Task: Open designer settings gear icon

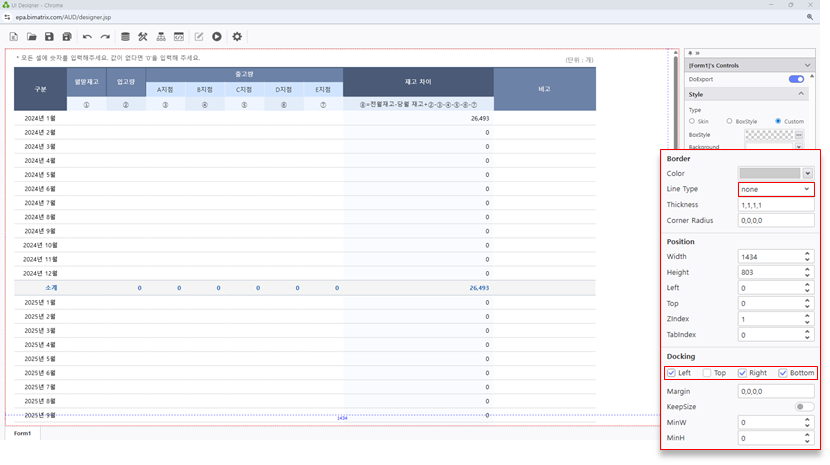Action: click(237, 37)
